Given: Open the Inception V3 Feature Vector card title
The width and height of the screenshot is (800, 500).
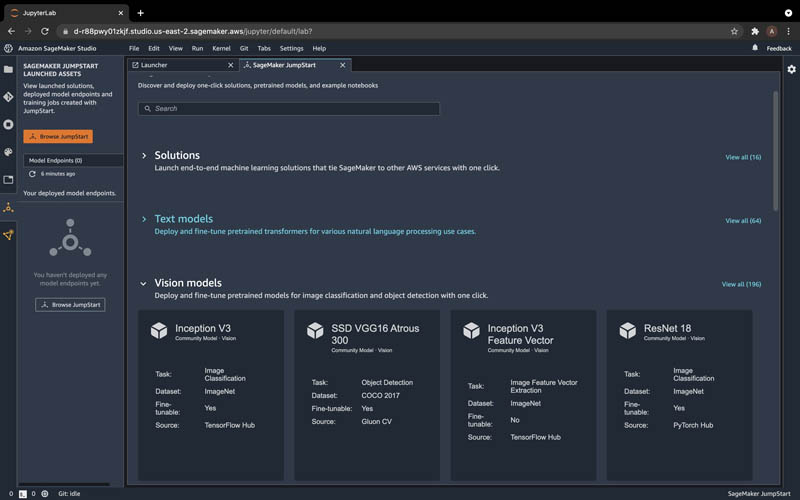Looking at the screenshot, I should (x=520, y=334).
